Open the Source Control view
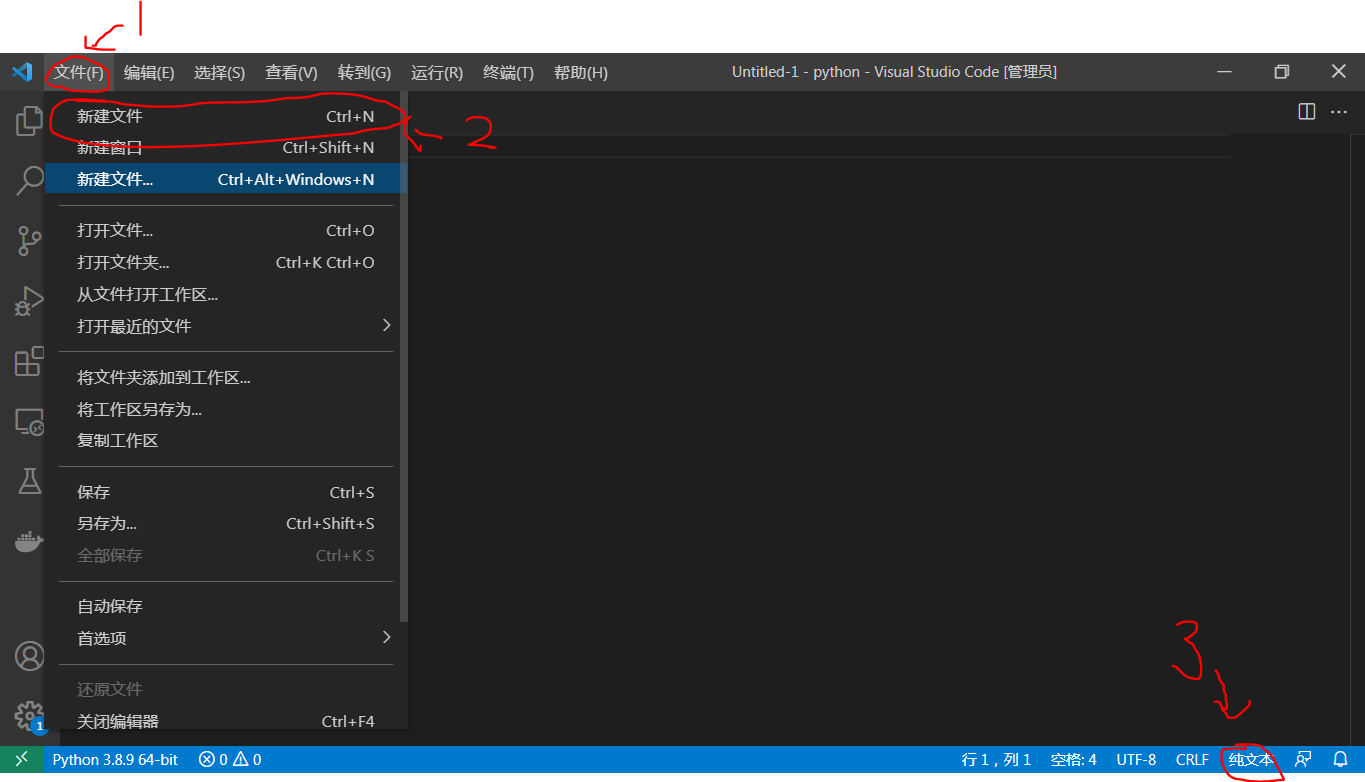Viewport: 1365px width, 782px height. [28, 241]
